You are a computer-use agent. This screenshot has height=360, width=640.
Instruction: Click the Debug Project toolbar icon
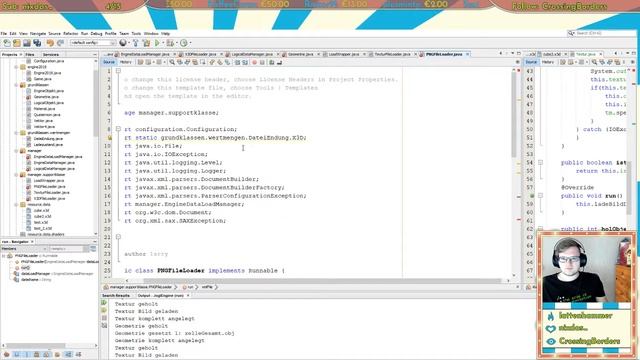(170, 43)
